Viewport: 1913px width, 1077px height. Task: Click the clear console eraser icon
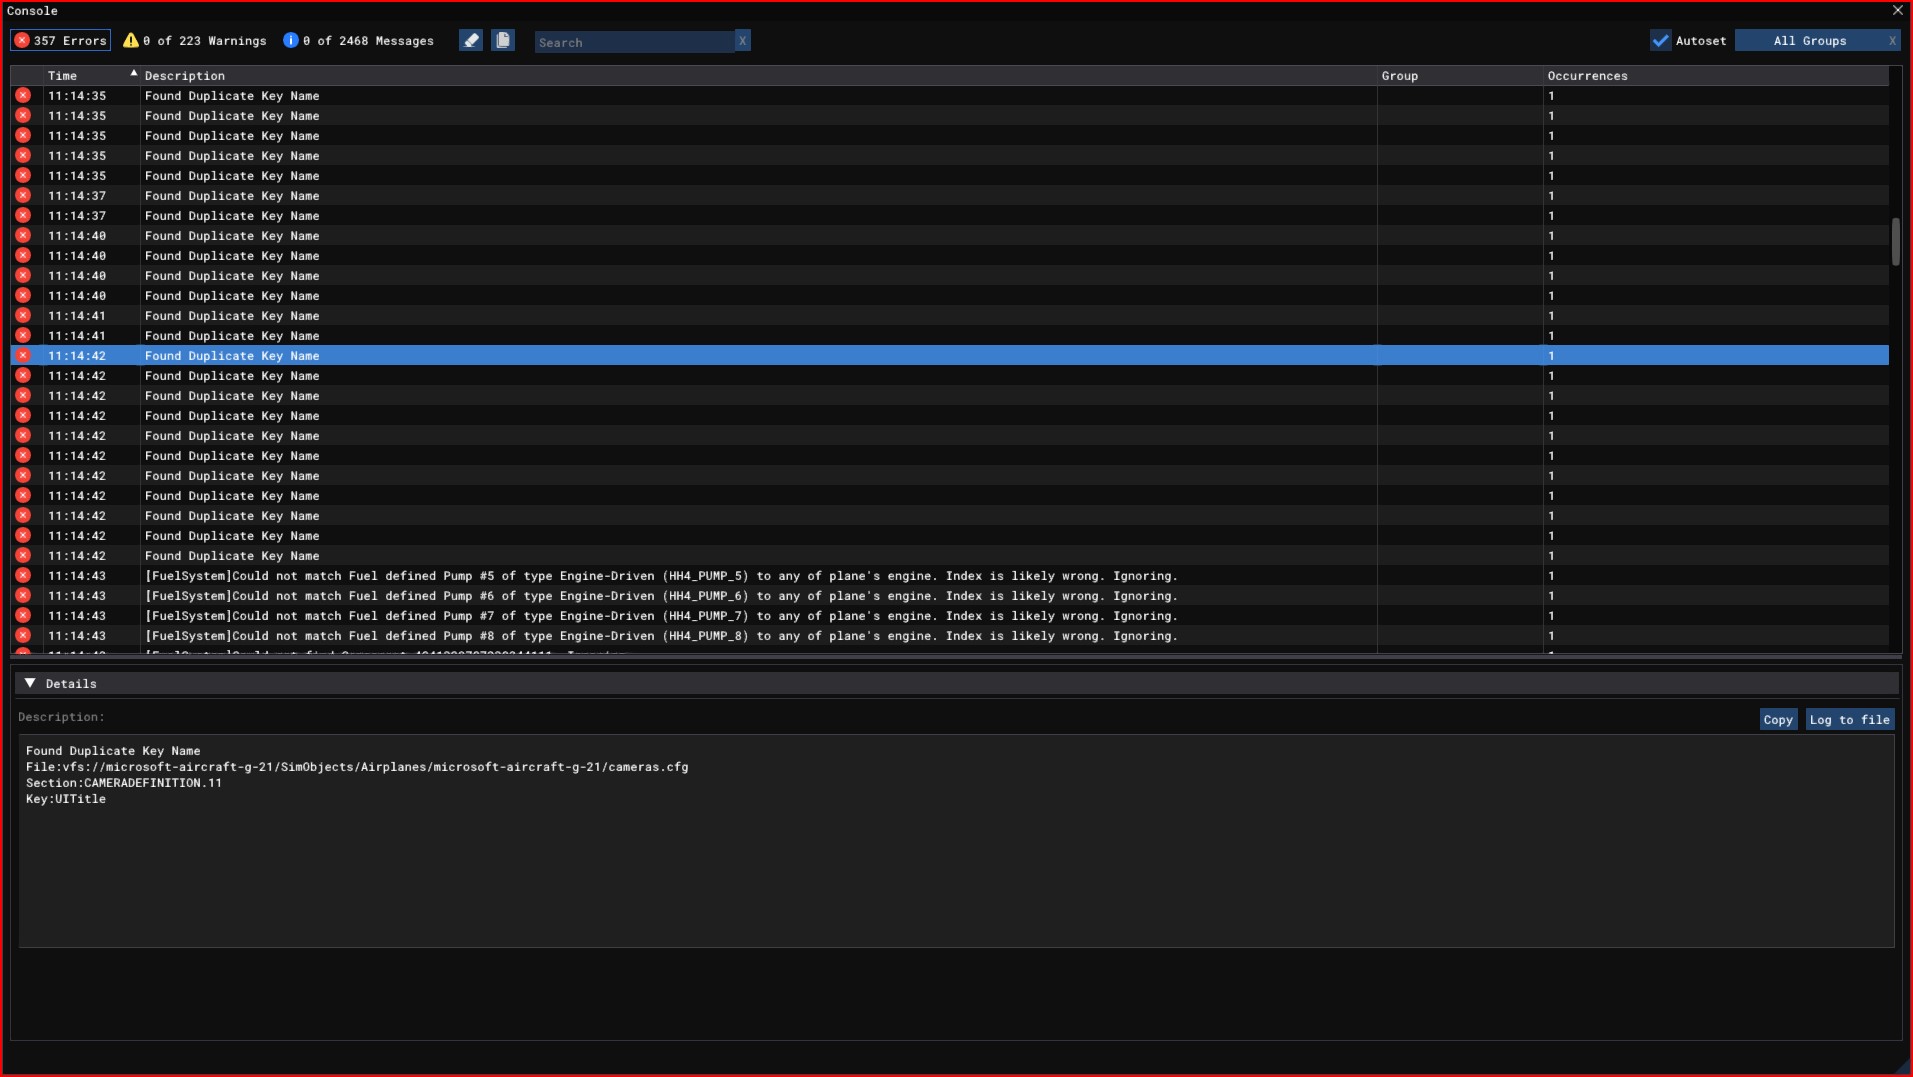pyautogui.click(x=471, y=40)
